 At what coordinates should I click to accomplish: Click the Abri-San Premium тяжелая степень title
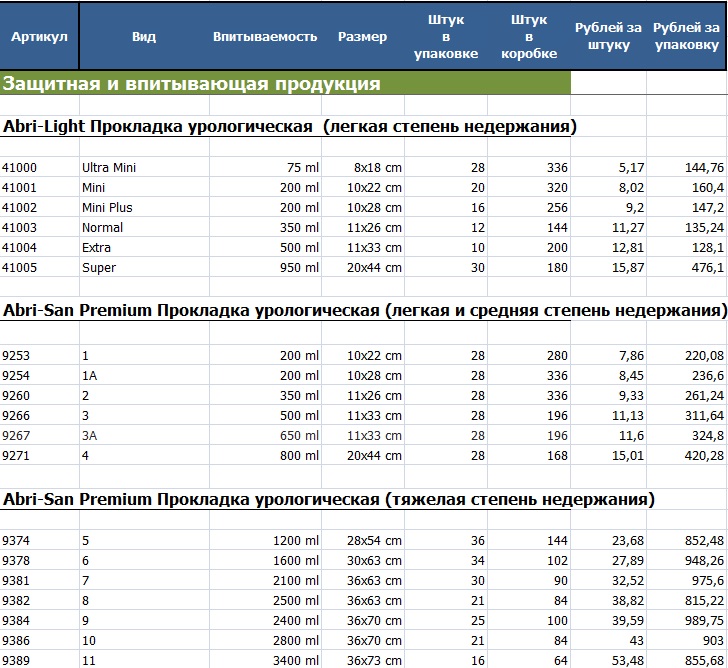point(329,499)
